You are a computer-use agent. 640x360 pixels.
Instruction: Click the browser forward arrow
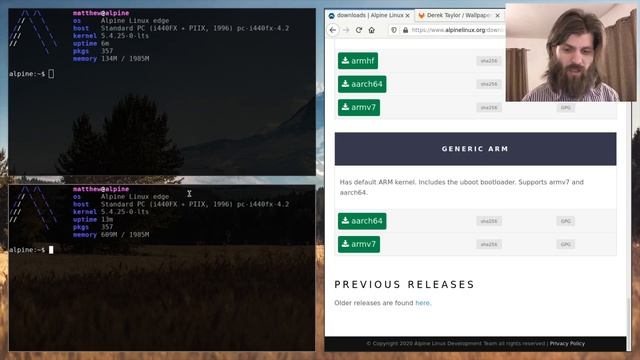pos(346,30)
